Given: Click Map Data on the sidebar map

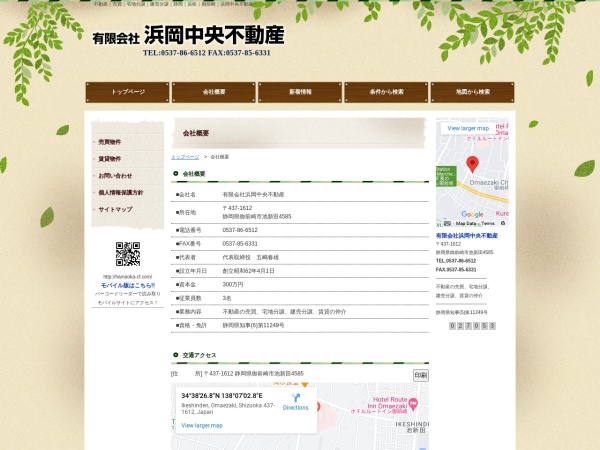Looking at the screenshot, I should [x=466, y=223].
